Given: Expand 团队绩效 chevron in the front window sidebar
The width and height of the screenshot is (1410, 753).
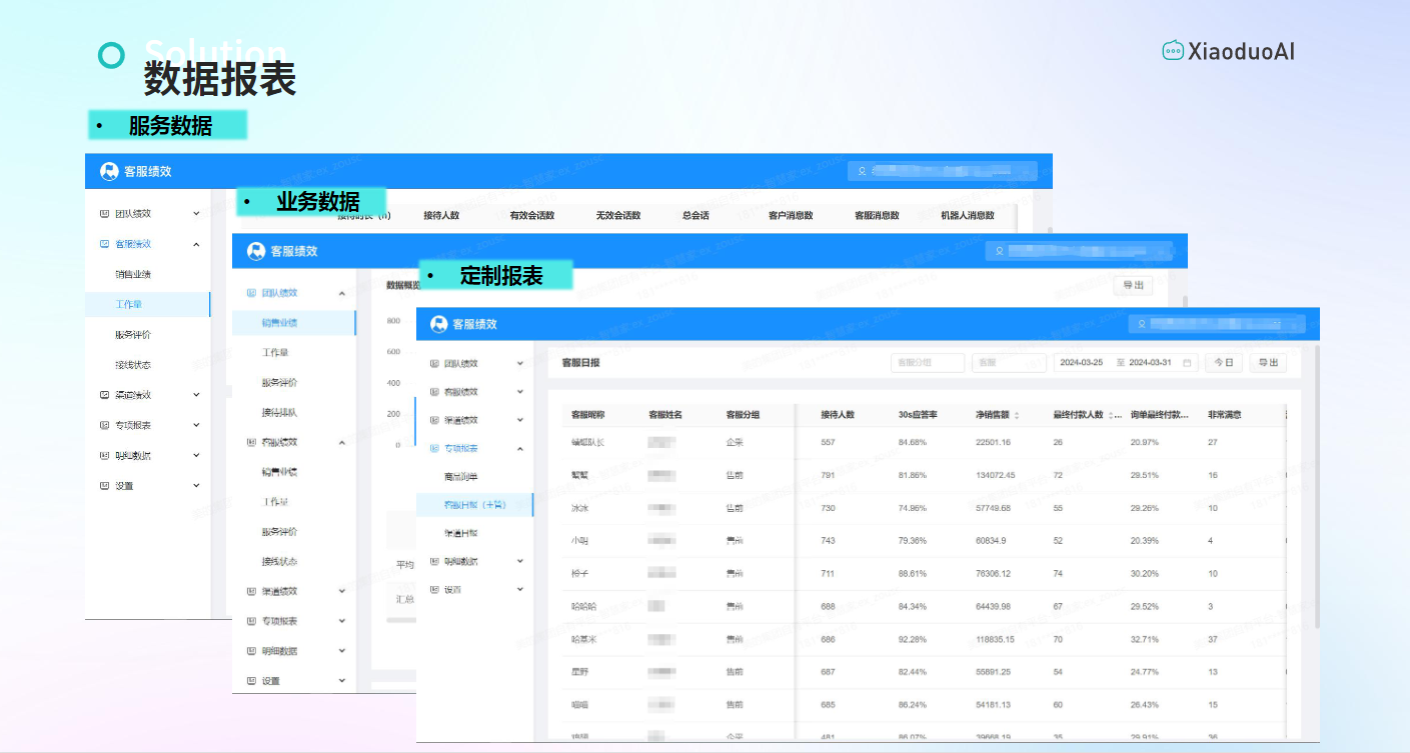Looking at the screenshot, I should click(x=520, y=364).
